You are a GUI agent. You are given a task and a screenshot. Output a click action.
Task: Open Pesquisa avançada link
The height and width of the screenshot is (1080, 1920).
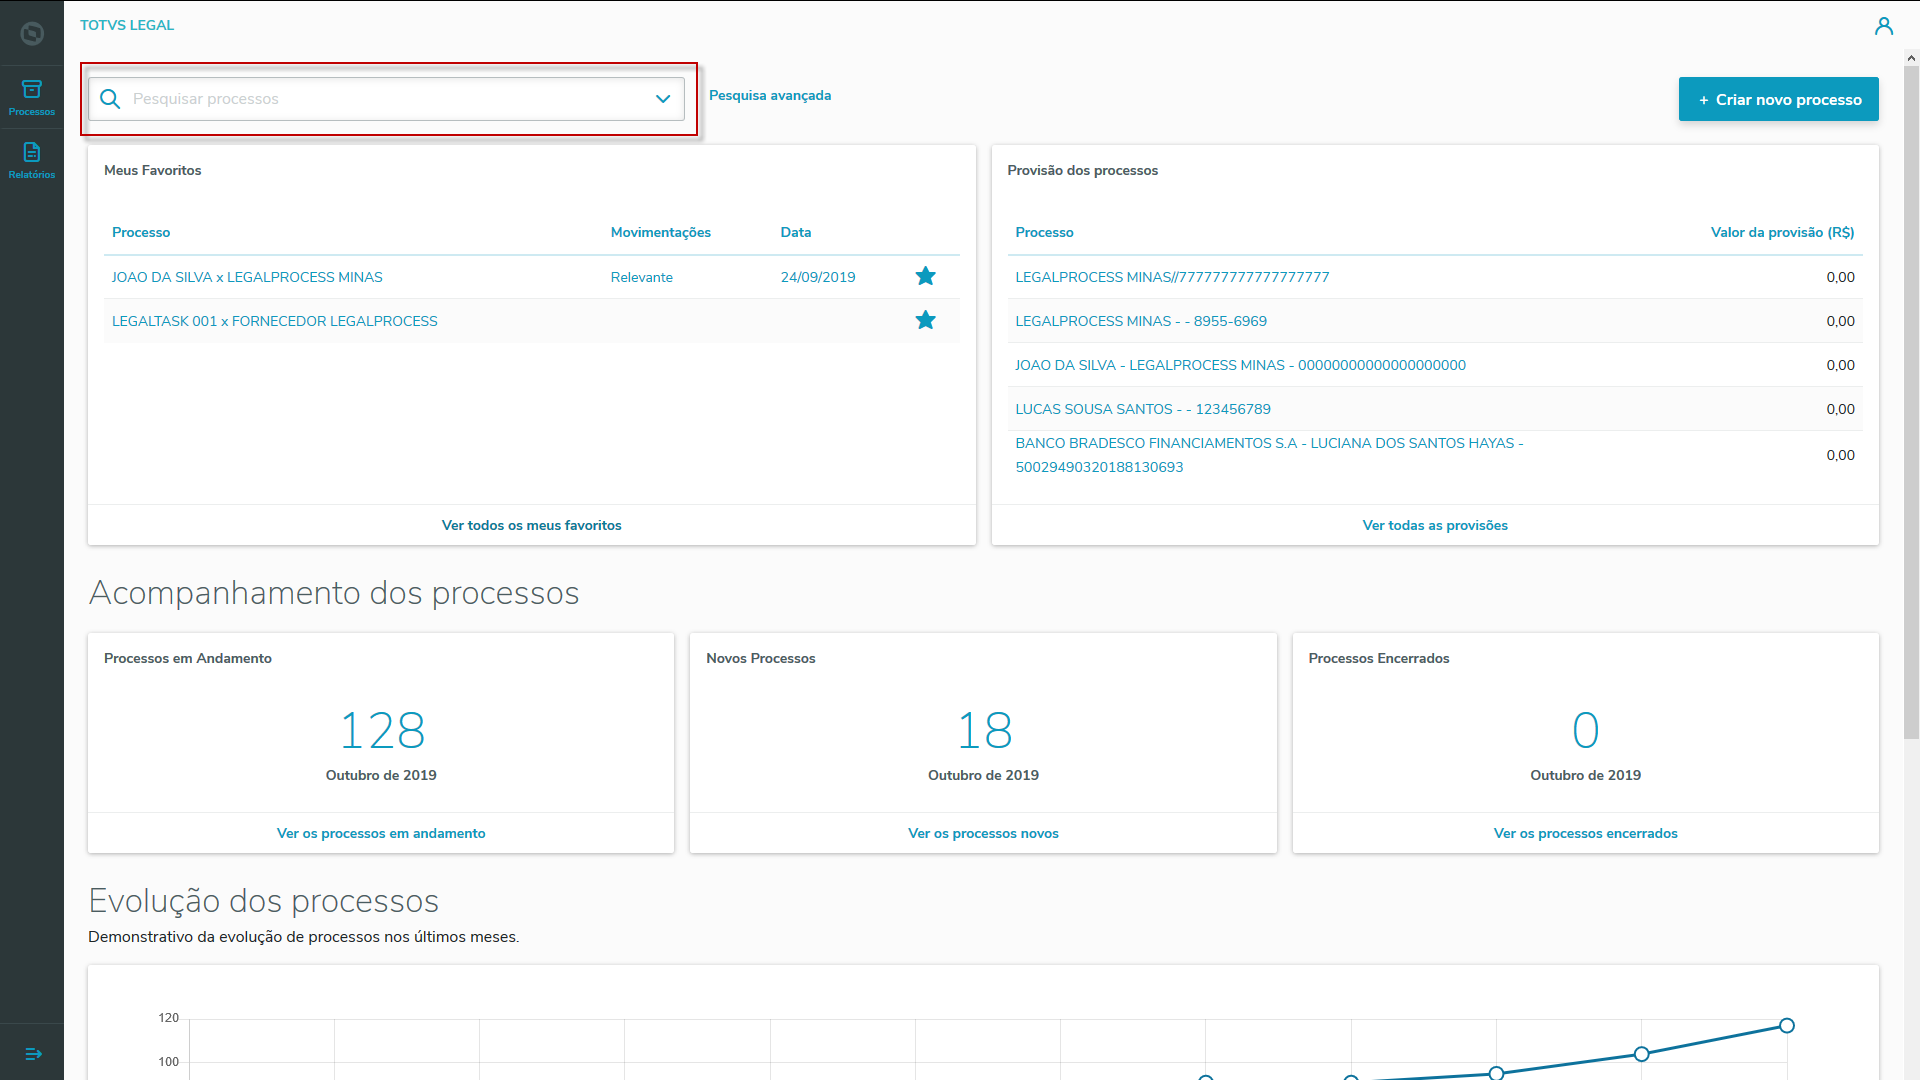tap(769, 95)
